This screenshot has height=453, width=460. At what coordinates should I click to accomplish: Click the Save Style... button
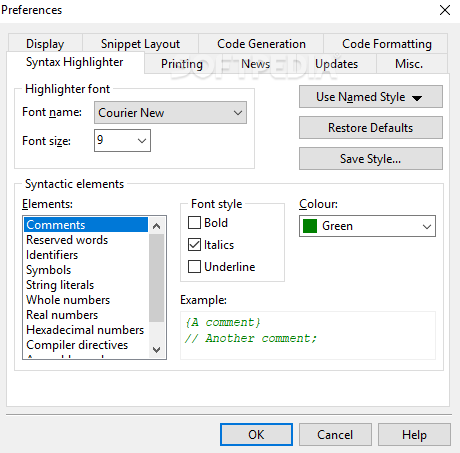[371, 159]
